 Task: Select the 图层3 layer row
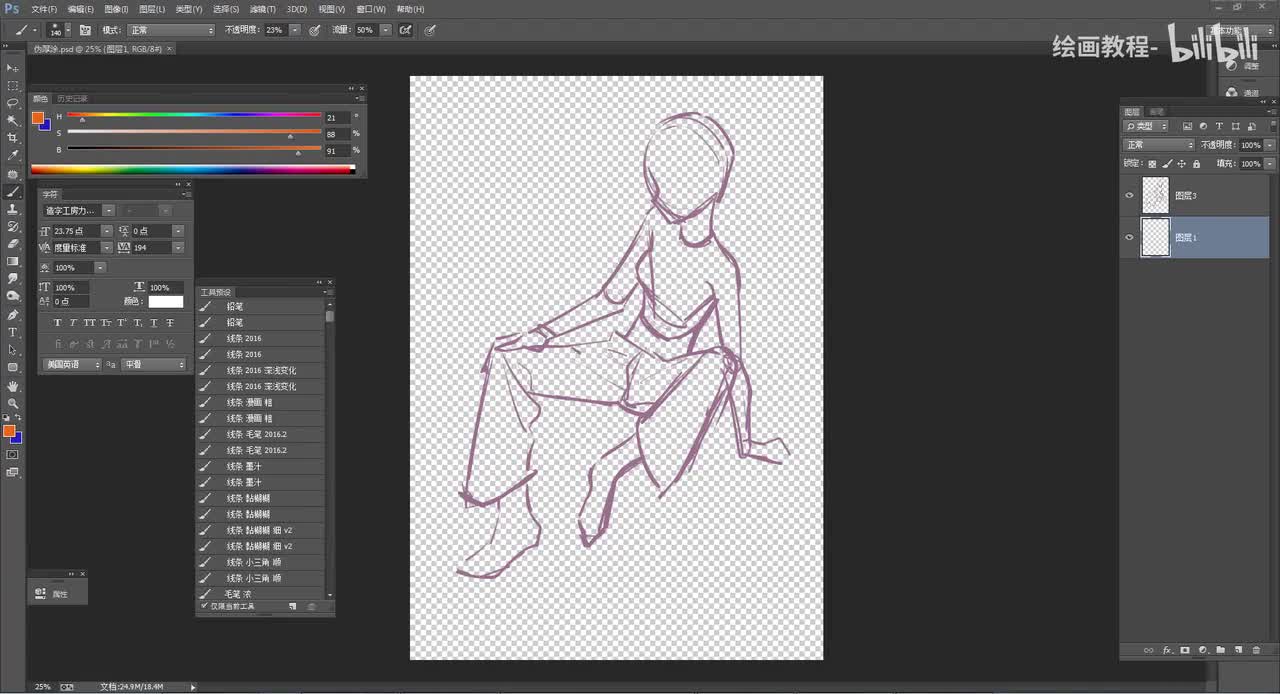[x=1215, y=196]
